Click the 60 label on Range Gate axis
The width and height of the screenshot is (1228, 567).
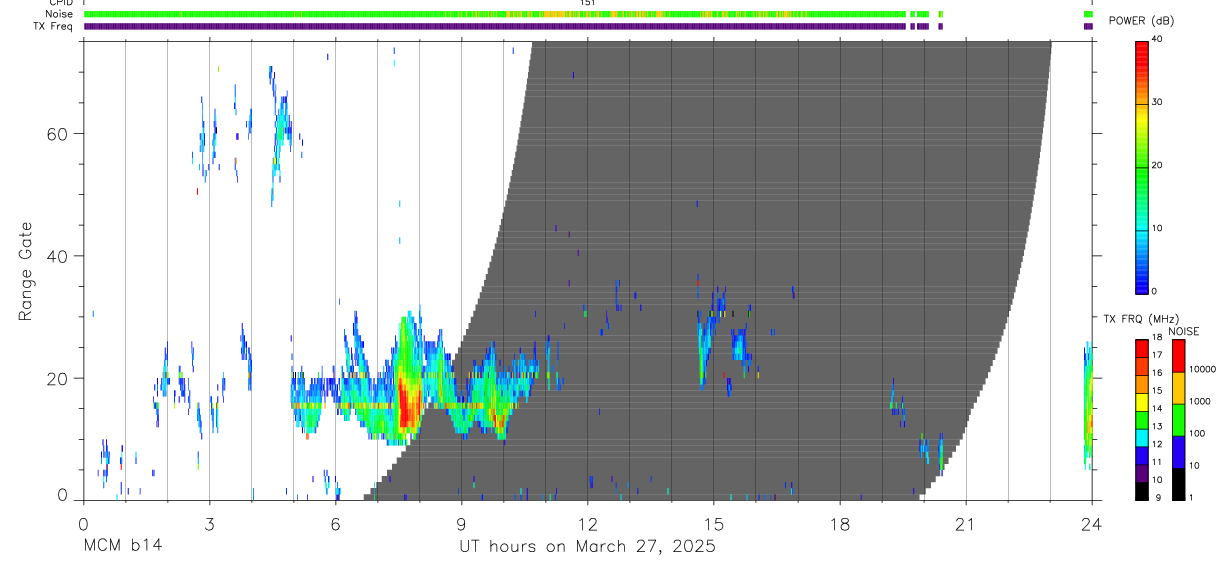[60, 134]
